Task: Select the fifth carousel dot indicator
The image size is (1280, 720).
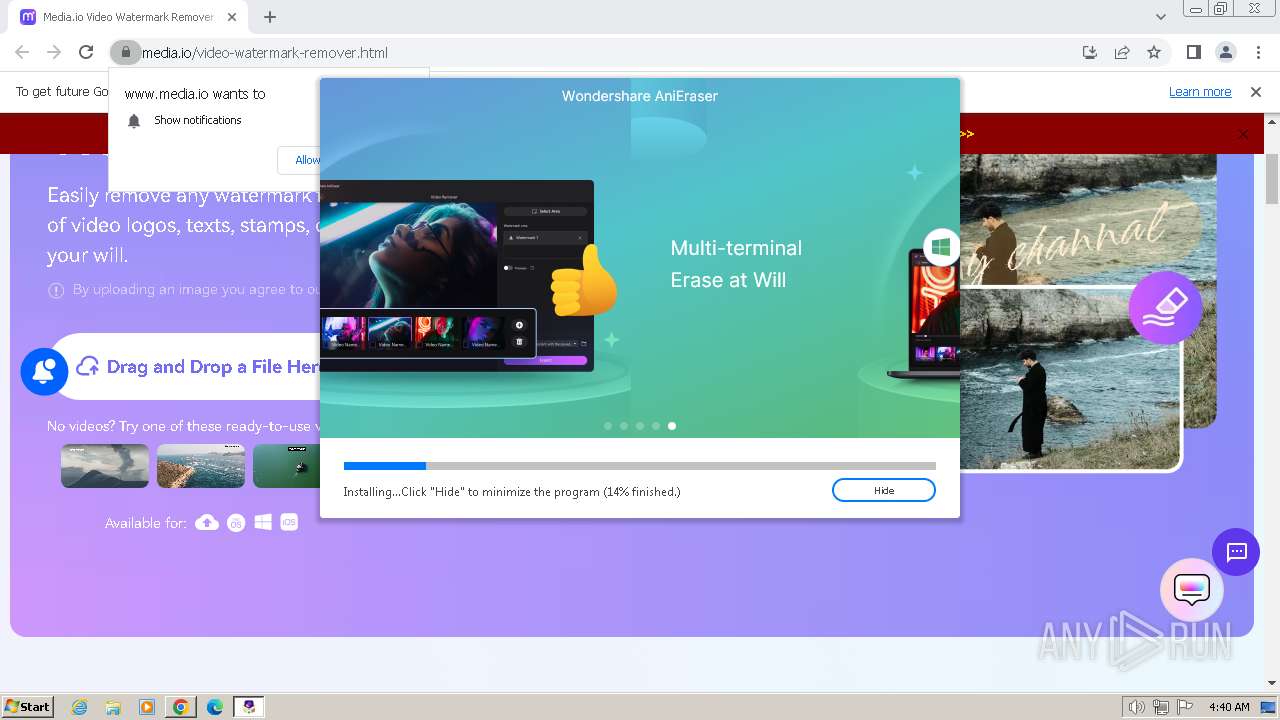Action: pyautogui.click(x=672, y=426)
